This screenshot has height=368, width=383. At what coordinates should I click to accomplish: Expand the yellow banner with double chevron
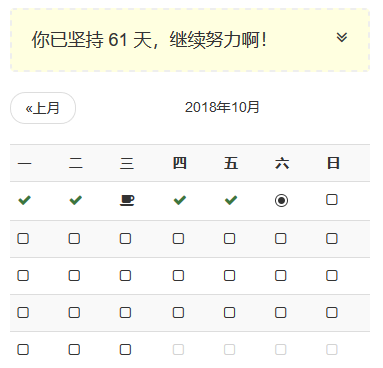pyautogui.click(x=342, y=37)
